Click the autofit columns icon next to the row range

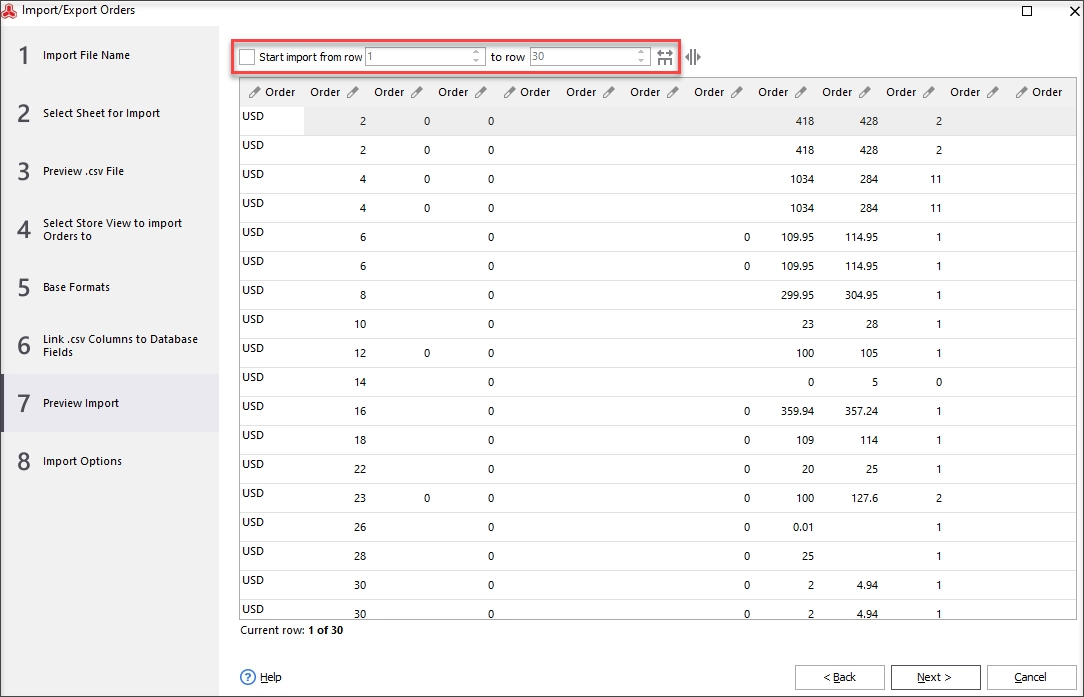[x=665, y=57]
